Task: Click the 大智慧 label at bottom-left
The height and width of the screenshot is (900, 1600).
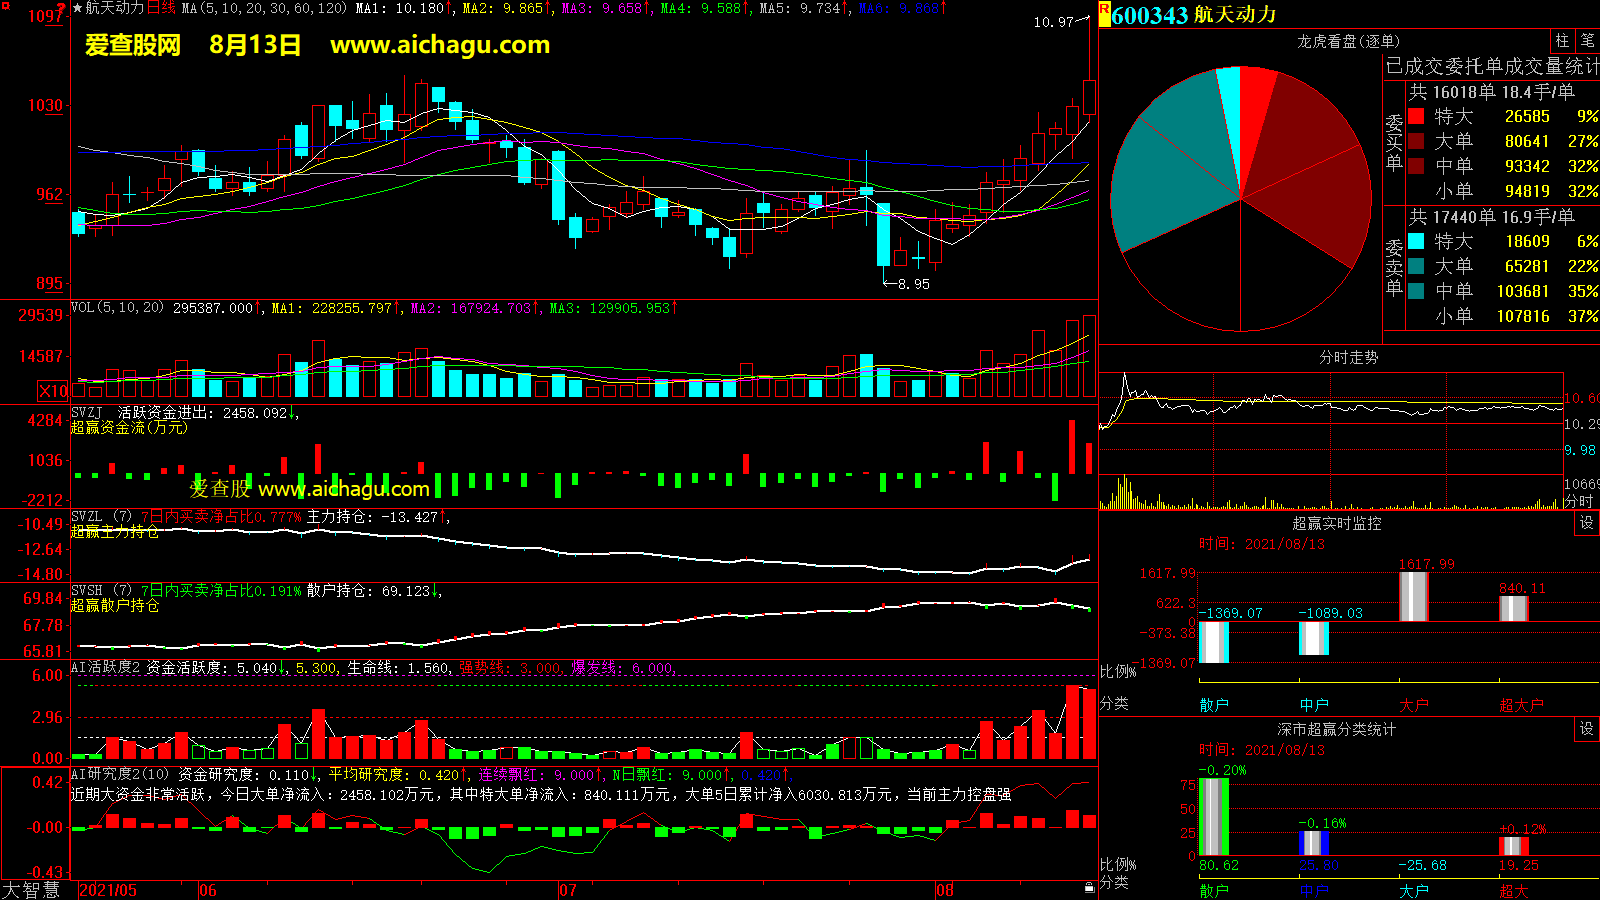Action: pos(31,890)
